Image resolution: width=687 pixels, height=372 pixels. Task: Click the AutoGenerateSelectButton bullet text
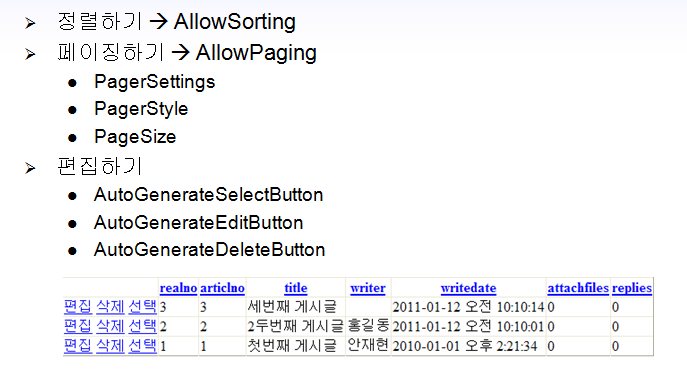pyautogui.click(x=209, y=195)
